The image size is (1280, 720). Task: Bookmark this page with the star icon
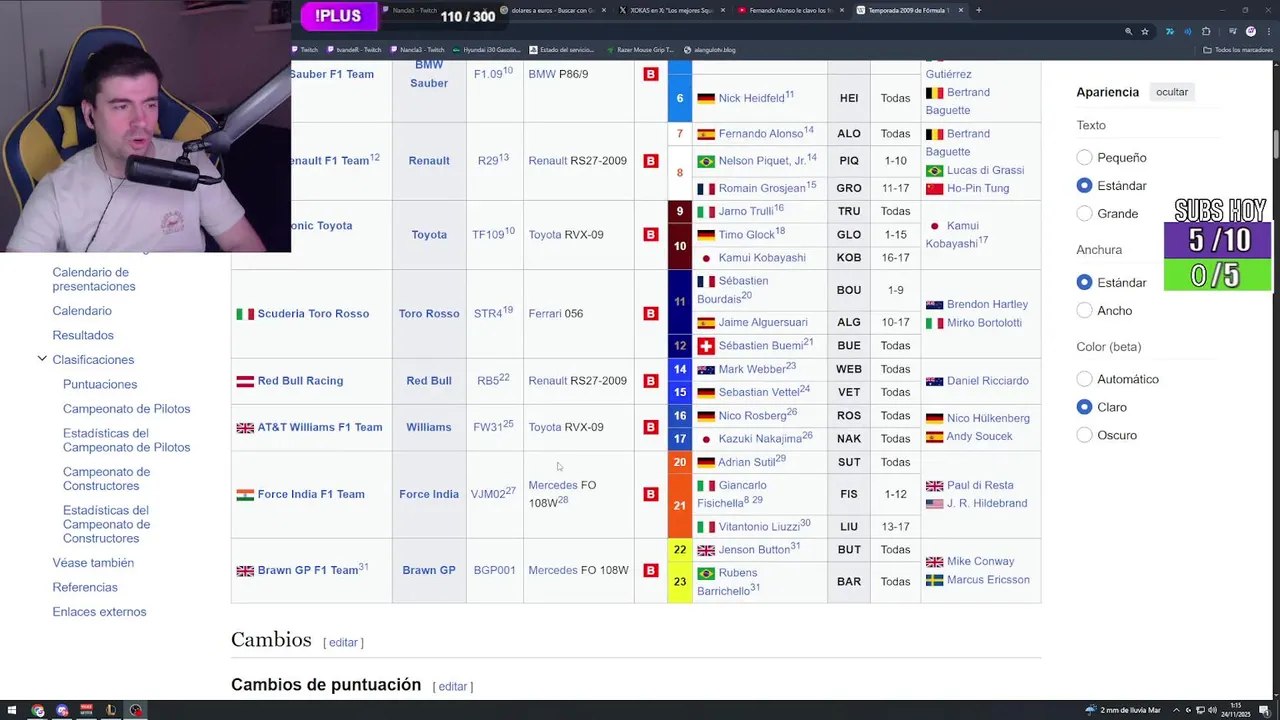(x=1145, y=31)
